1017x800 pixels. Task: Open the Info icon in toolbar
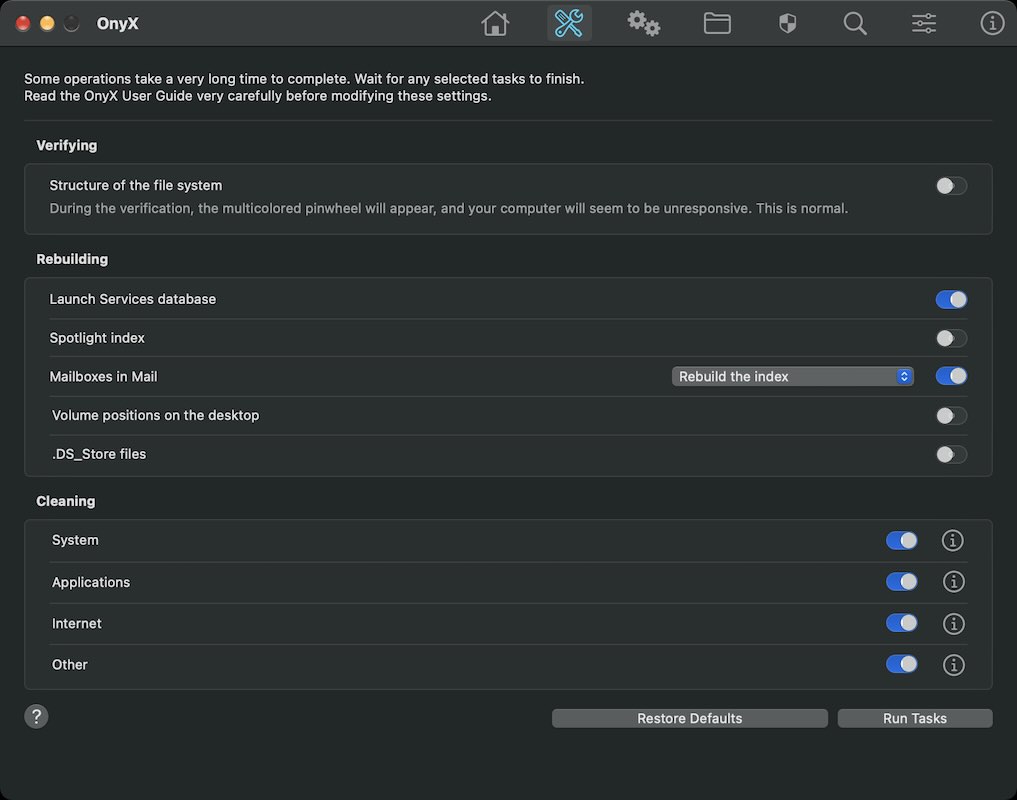pos(992,23)
